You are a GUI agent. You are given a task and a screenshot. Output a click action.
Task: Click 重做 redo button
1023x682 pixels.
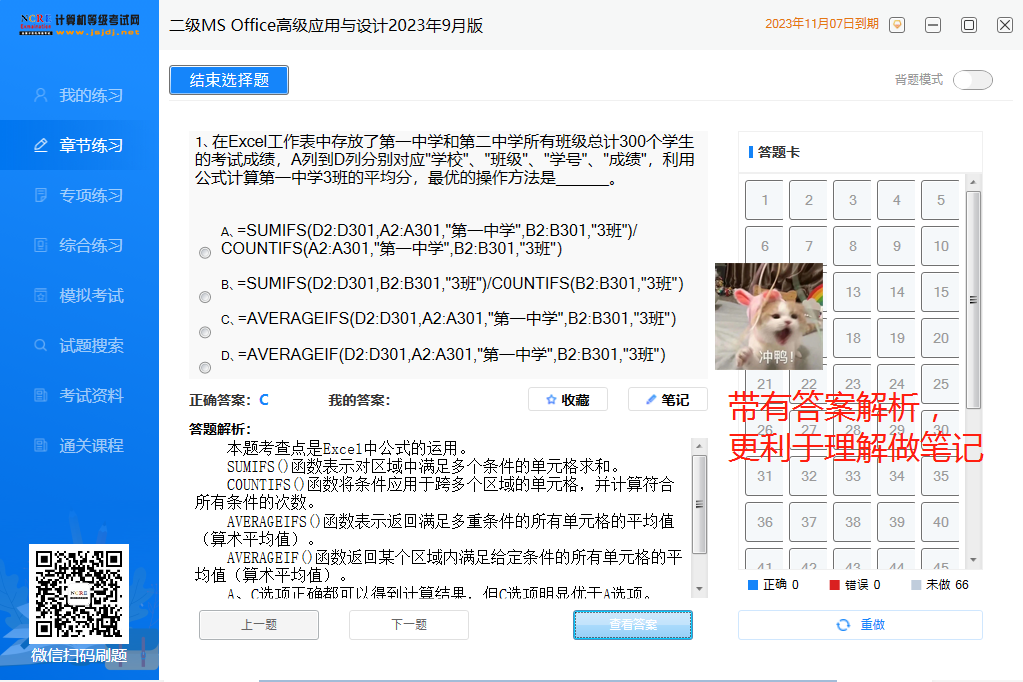click(860, 625)
